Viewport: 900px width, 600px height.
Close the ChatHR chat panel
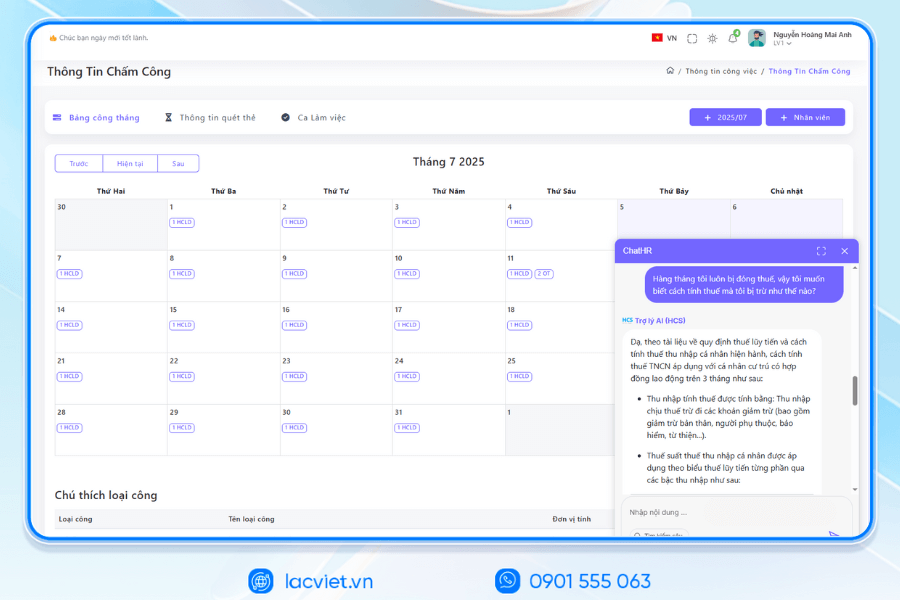click(844, 251)
